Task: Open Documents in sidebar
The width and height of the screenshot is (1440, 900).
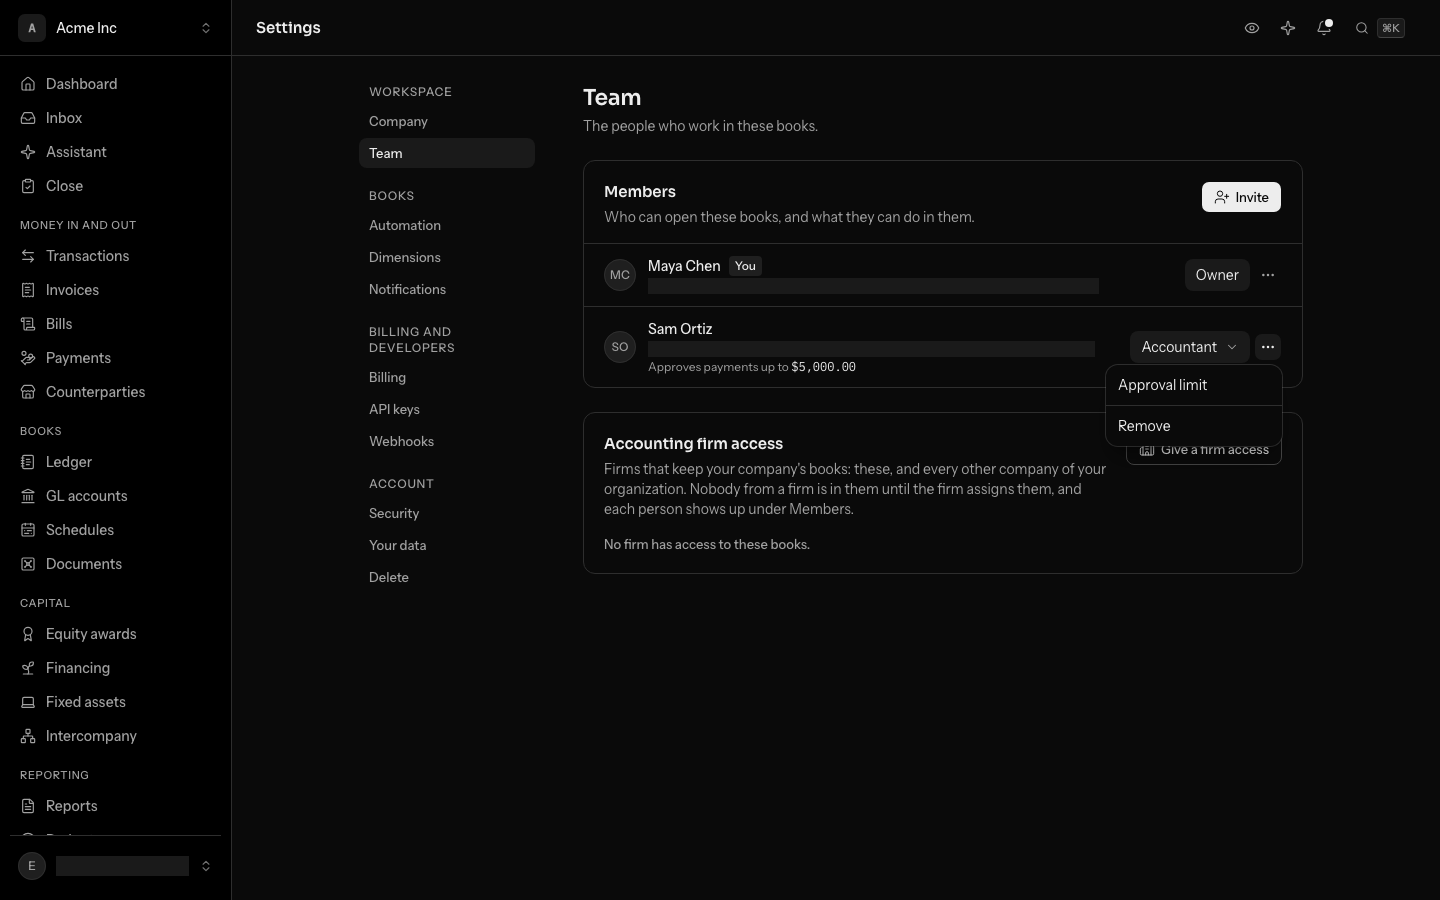Action: [x=115, y=564]
